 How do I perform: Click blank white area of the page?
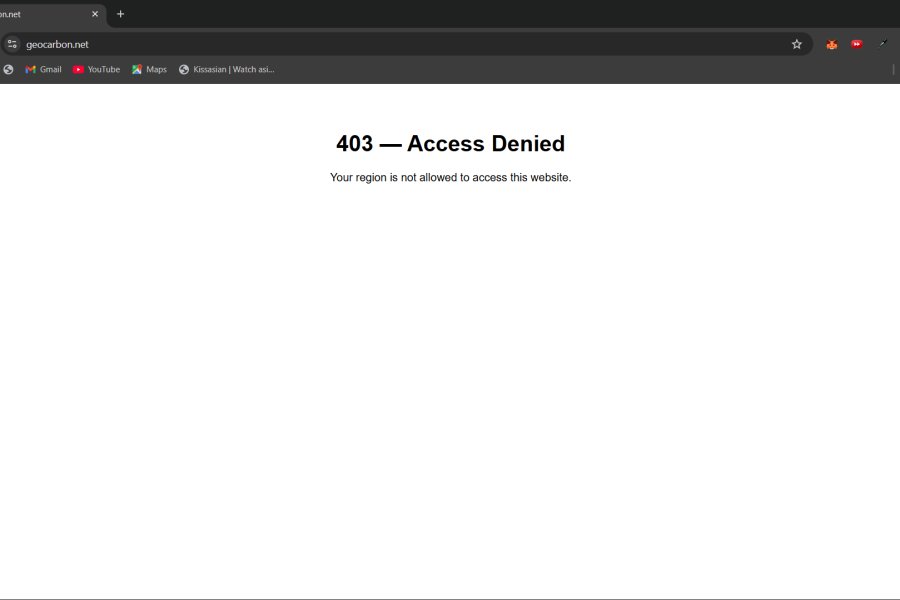(x=450, y=400)
